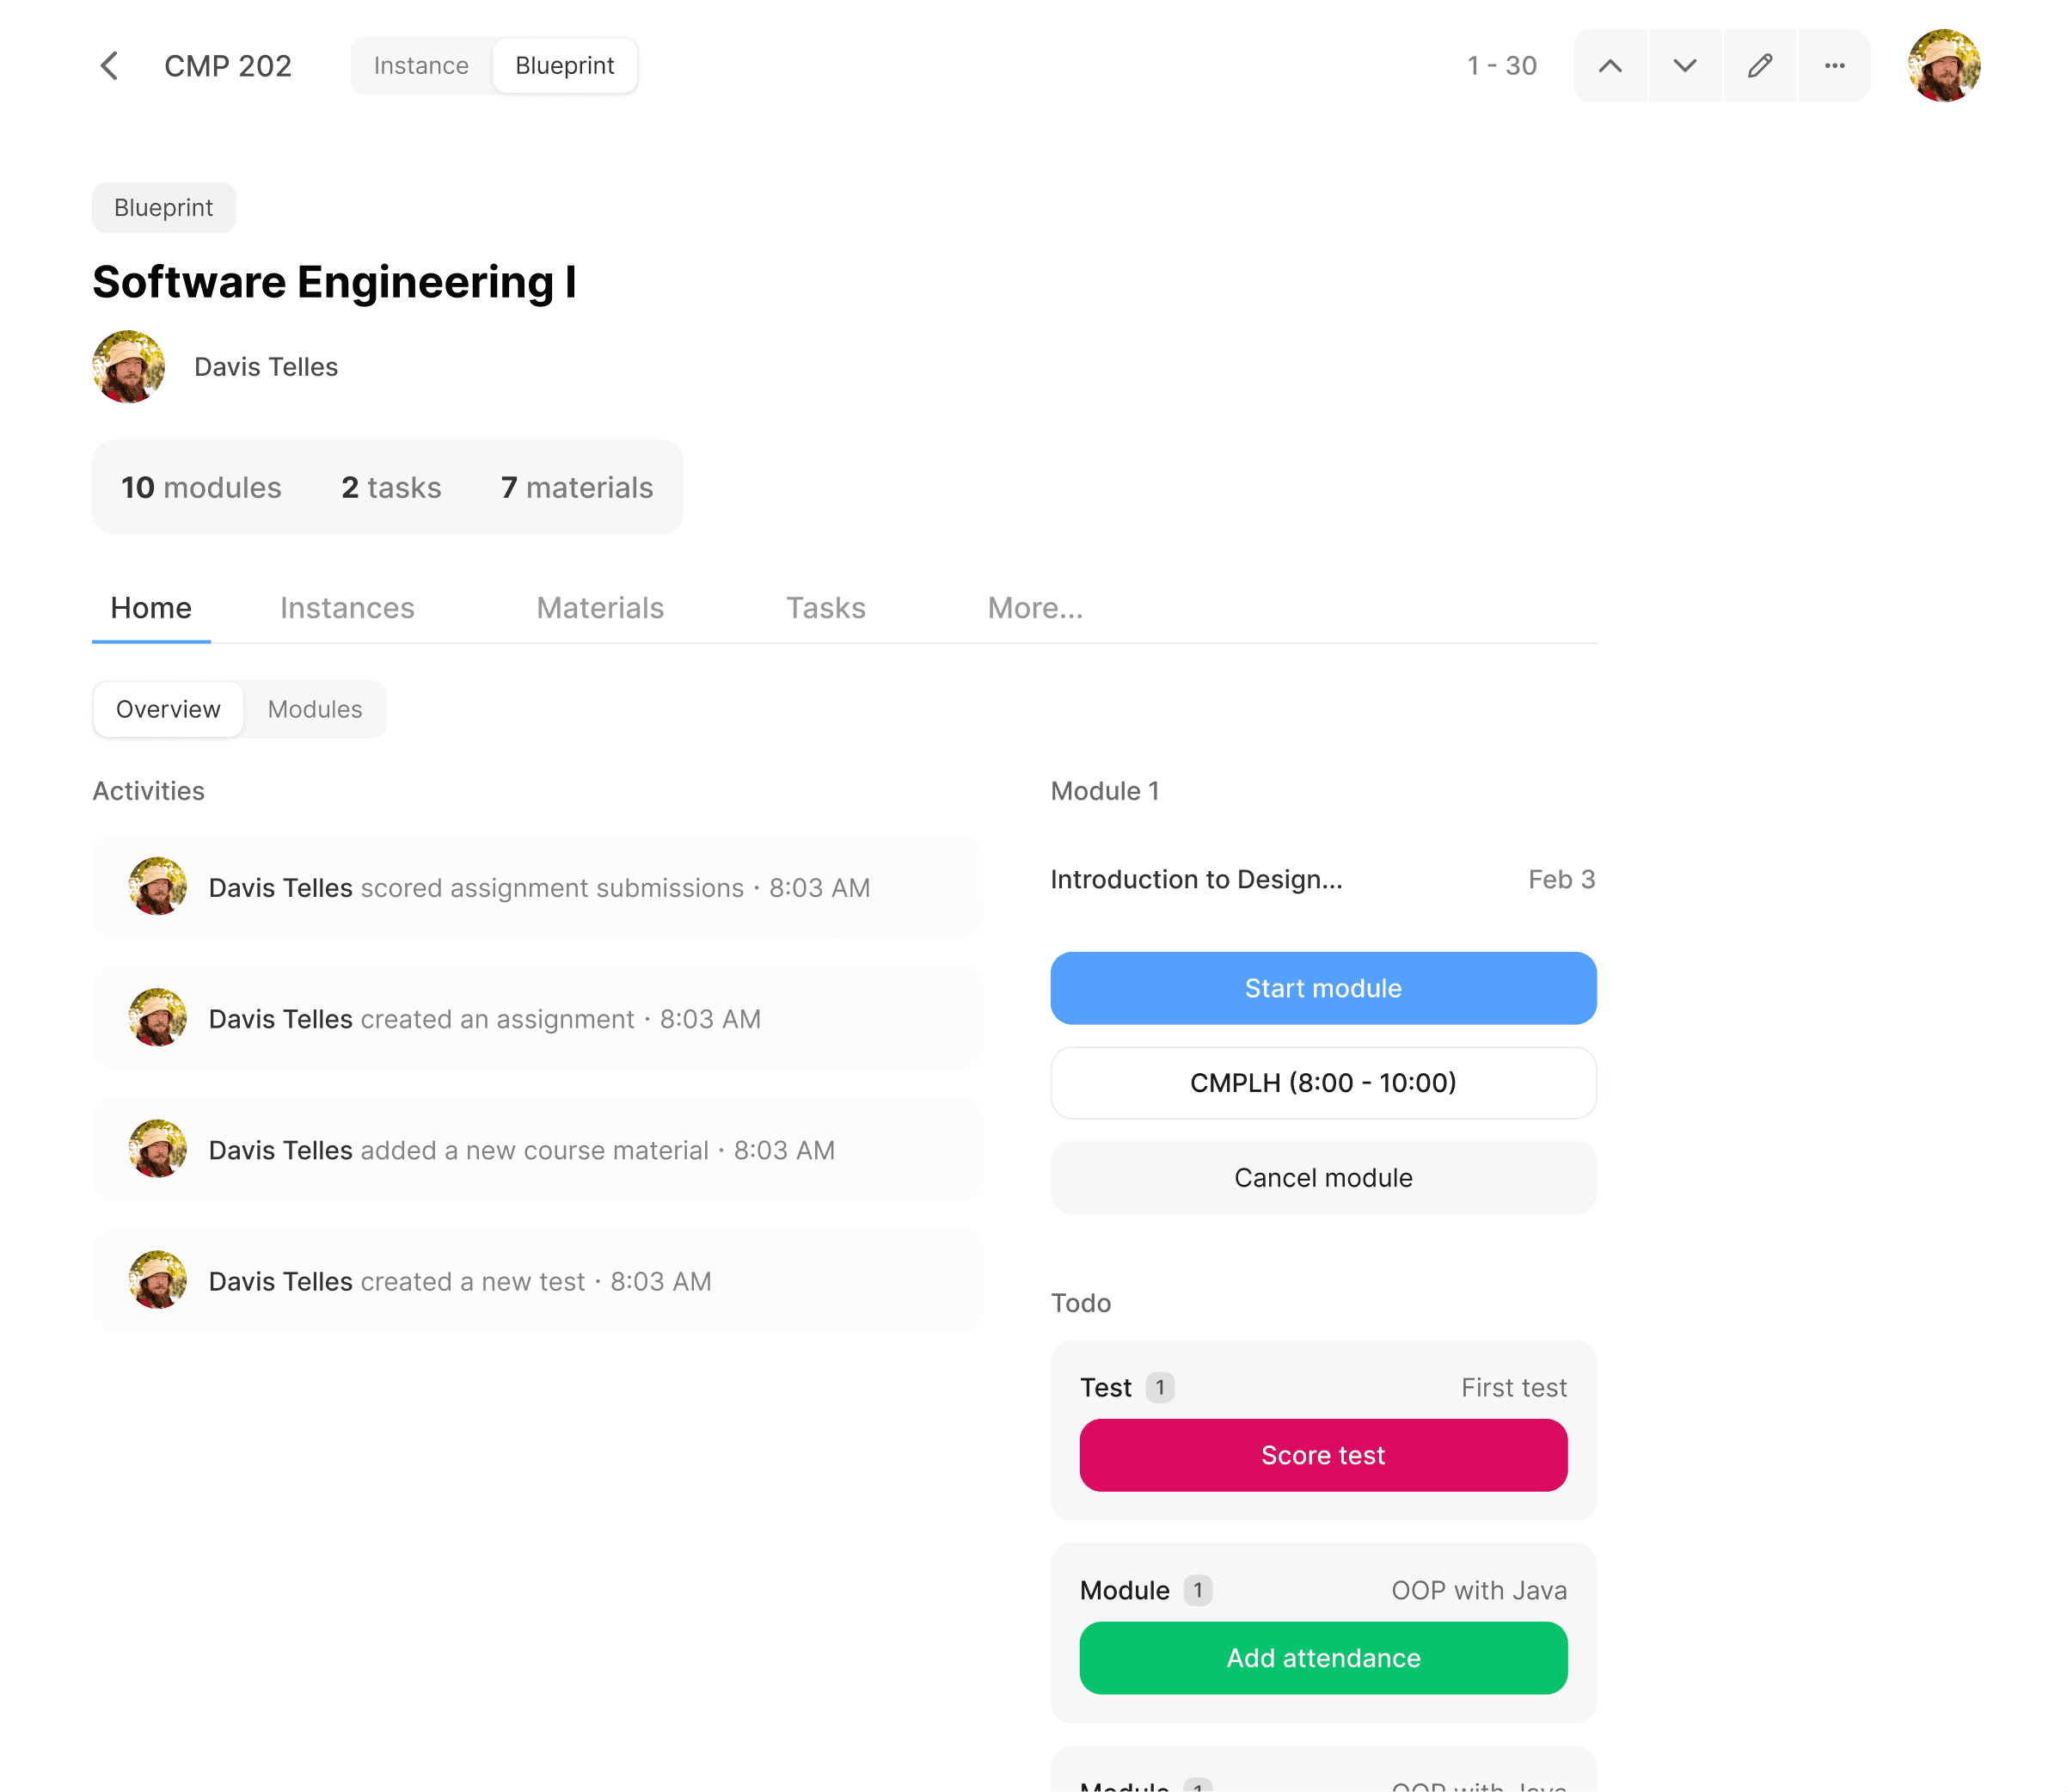This screenshot has width=2067, height=1792.
Task: Switch to Instance view toggle
Action: click(421, 66)
